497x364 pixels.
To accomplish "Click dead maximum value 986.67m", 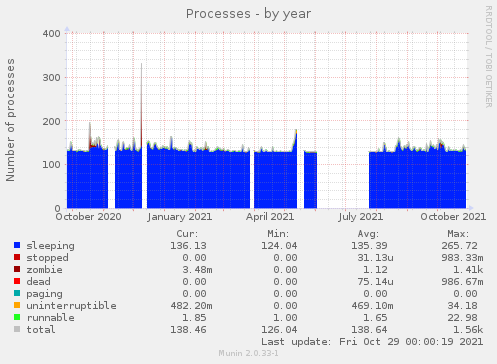I will point(463,282).
